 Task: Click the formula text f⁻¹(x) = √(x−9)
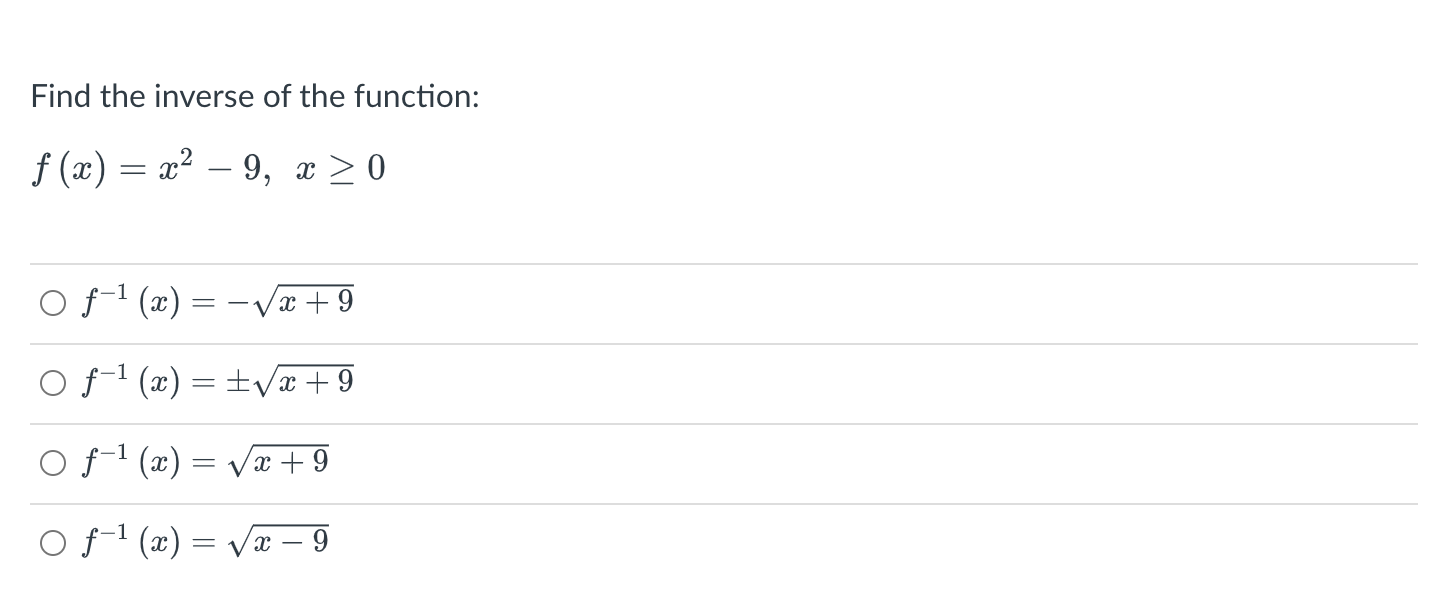pyautogui.click(x=203, y=541)
